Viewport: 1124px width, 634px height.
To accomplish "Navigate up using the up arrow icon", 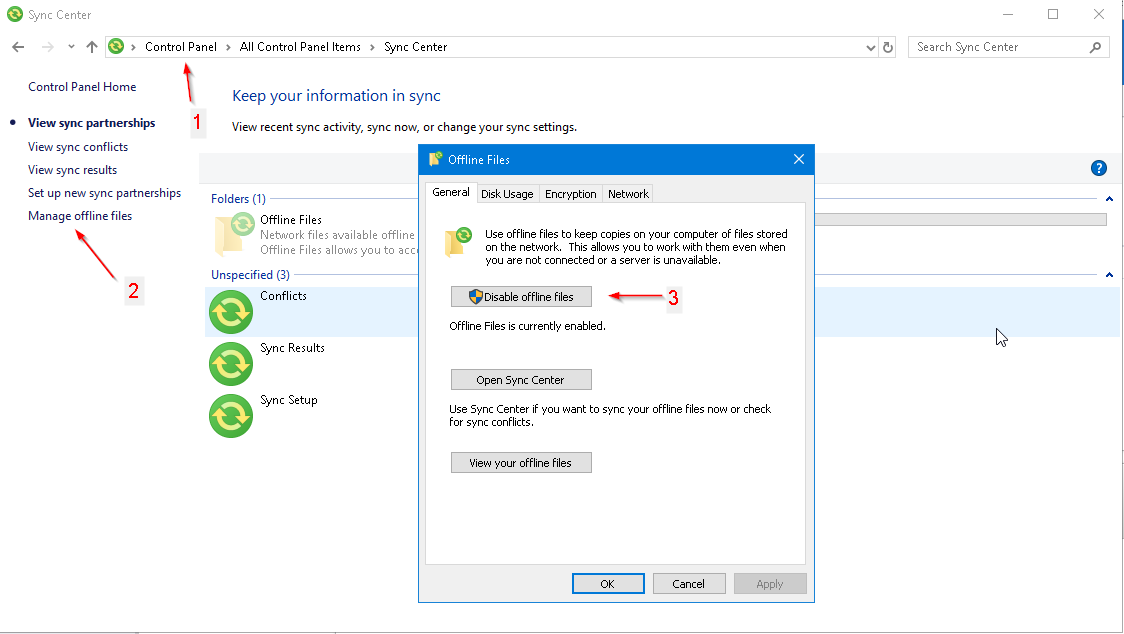I will 91,46.
